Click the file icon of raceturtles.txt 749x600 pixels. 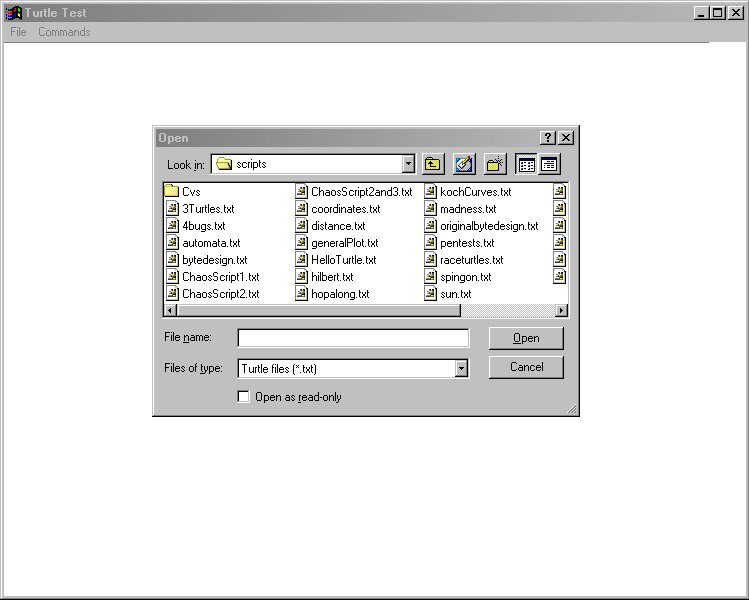[430, 259]
